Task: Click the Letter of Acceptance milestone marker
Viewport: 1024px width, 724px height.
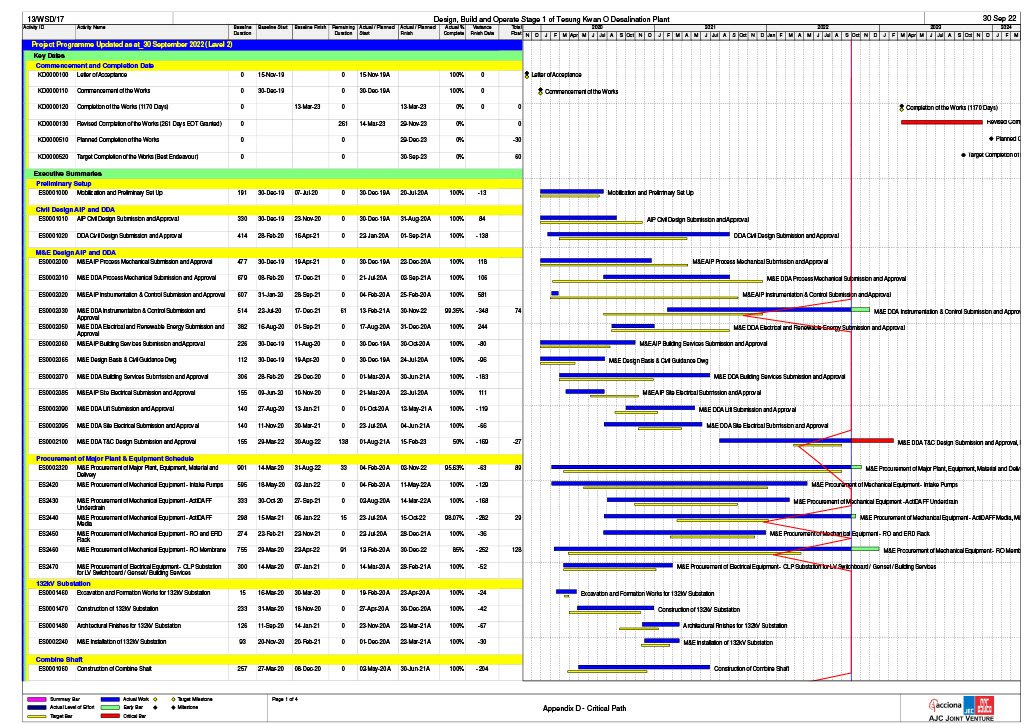Action: [x=526, y=75]
